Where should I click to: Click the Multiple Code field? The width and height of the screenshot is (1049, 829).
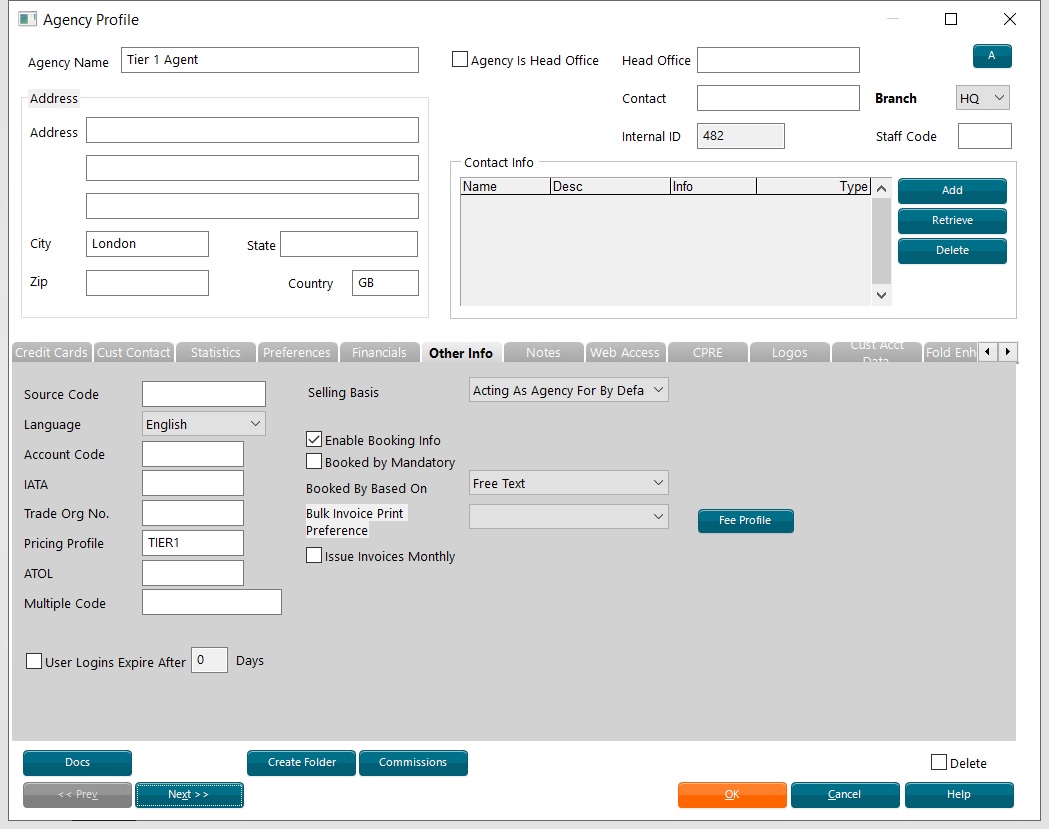pyautogui.click(x=212, y=602)
